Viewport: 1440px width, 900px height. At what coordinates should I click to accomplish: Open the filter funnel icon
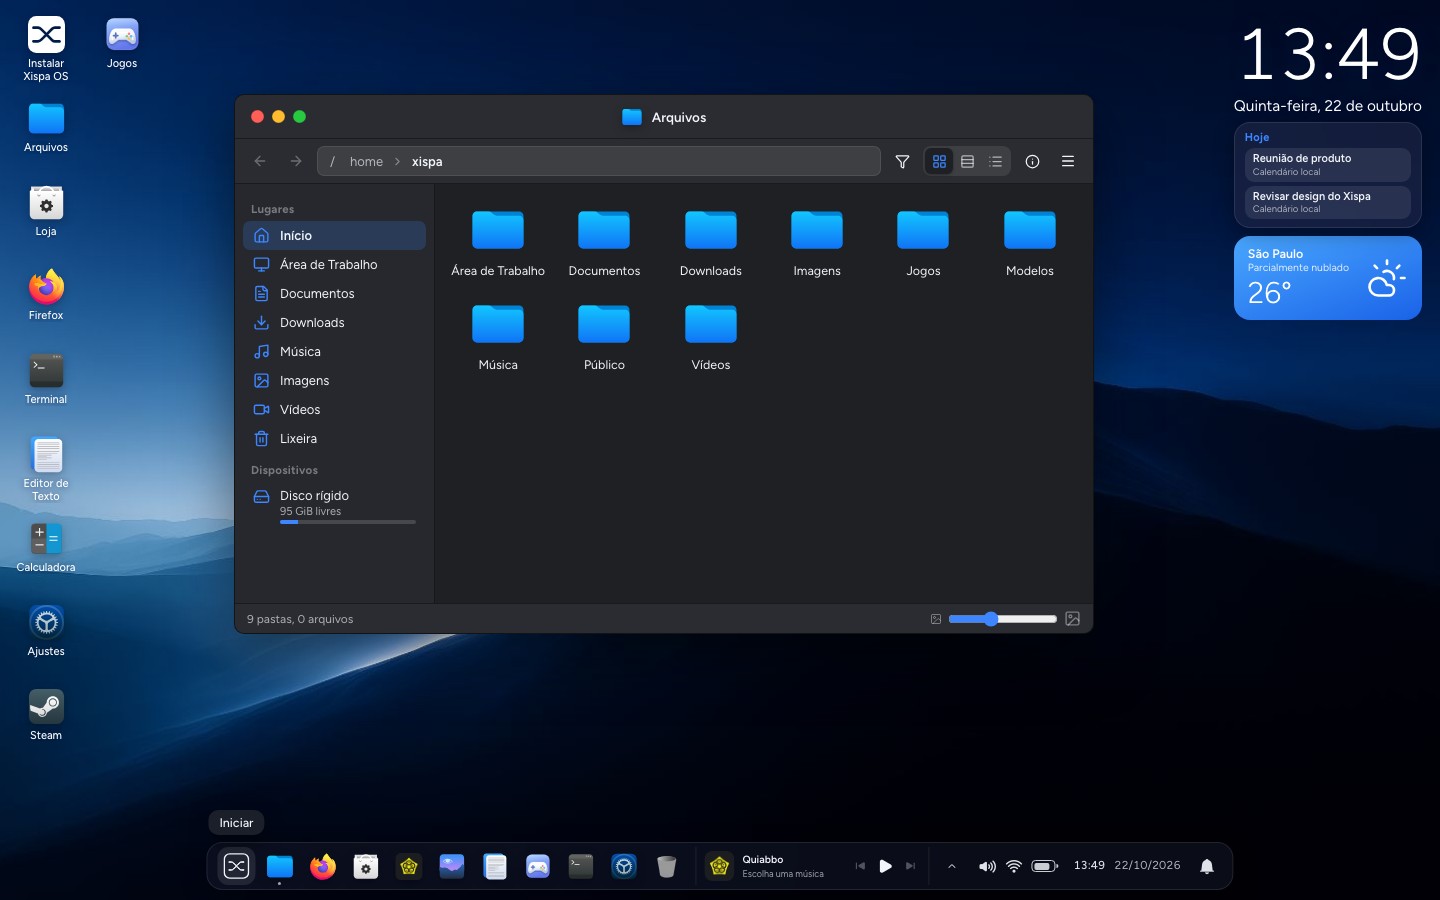coord(902,161)
